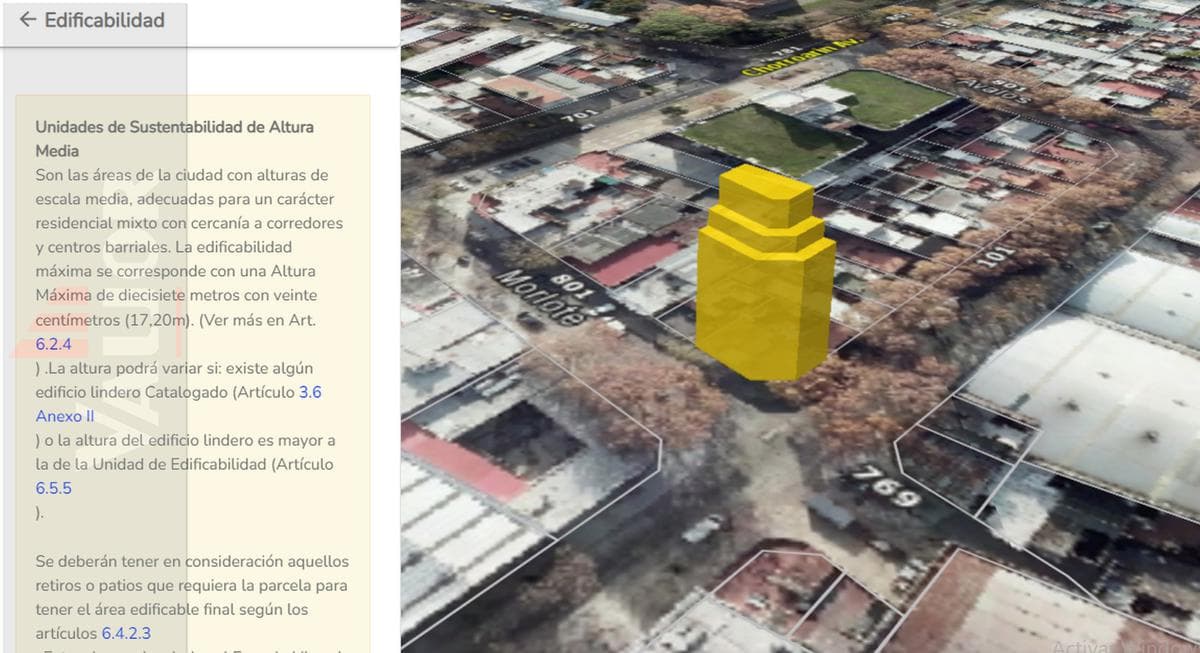Click the back arrow next to Edificabilidad

[x=27, y=20]
